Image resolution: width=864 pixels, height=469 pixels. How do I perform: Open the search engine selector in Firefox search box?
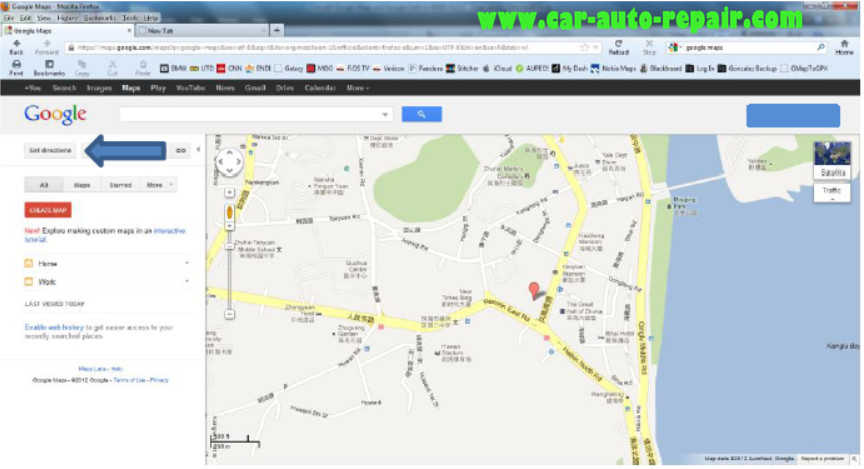point(674,47)
